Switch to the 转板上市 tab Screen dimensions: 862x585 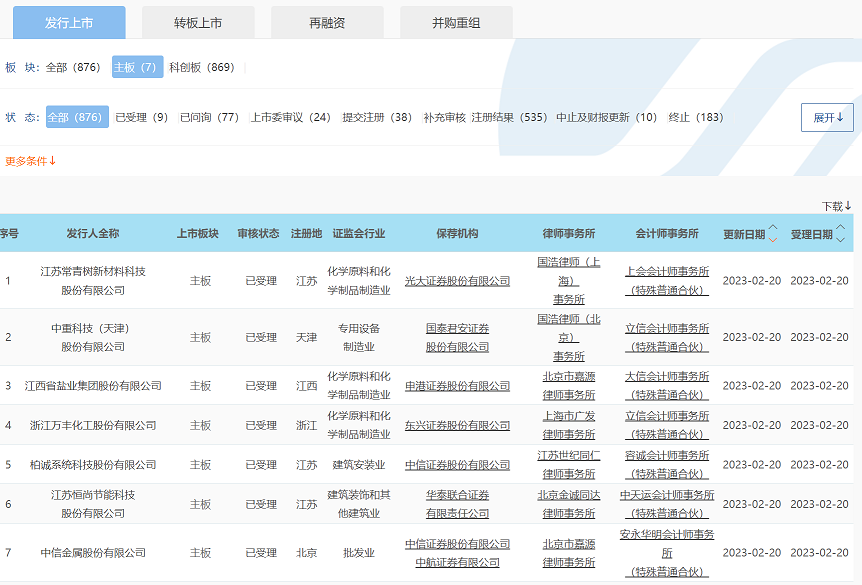198,22
